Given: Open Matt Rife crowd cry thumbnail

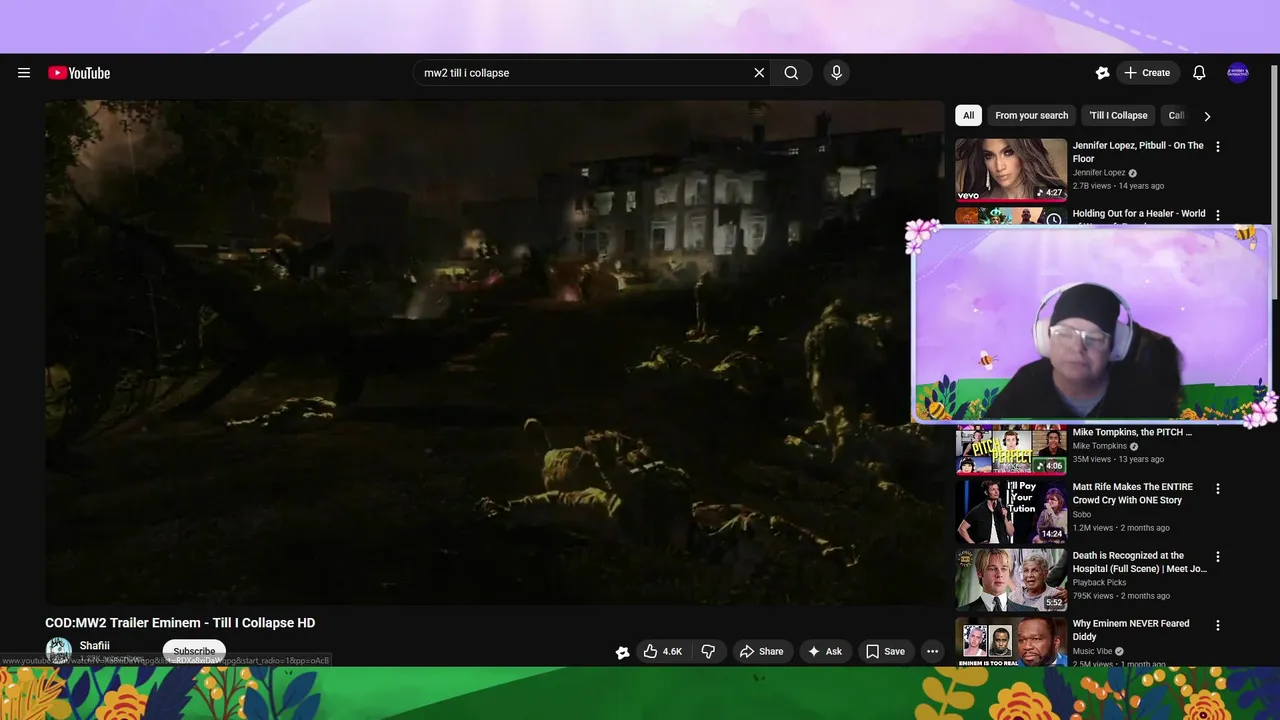Looking at the screenshot, I should (x=1011, y=511).
